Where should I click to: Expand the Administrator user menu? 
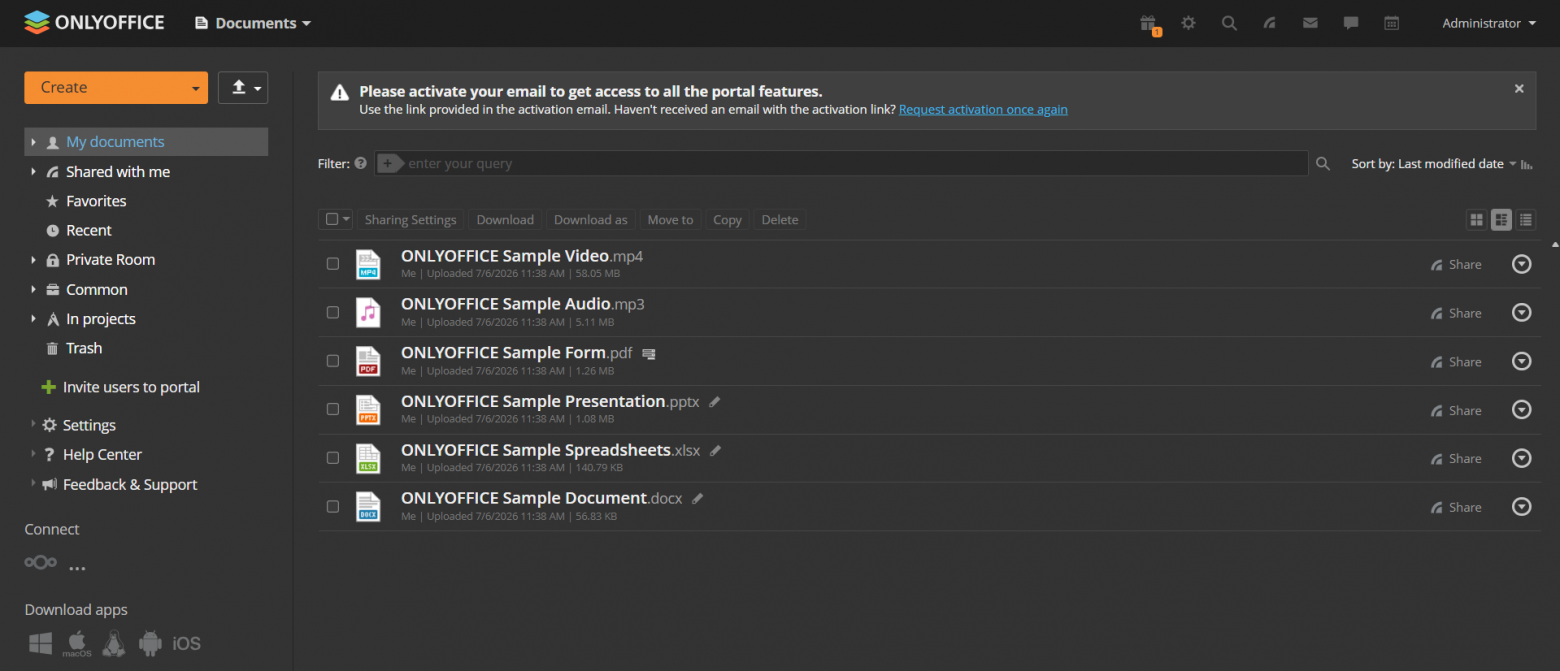coord(1489,23)
